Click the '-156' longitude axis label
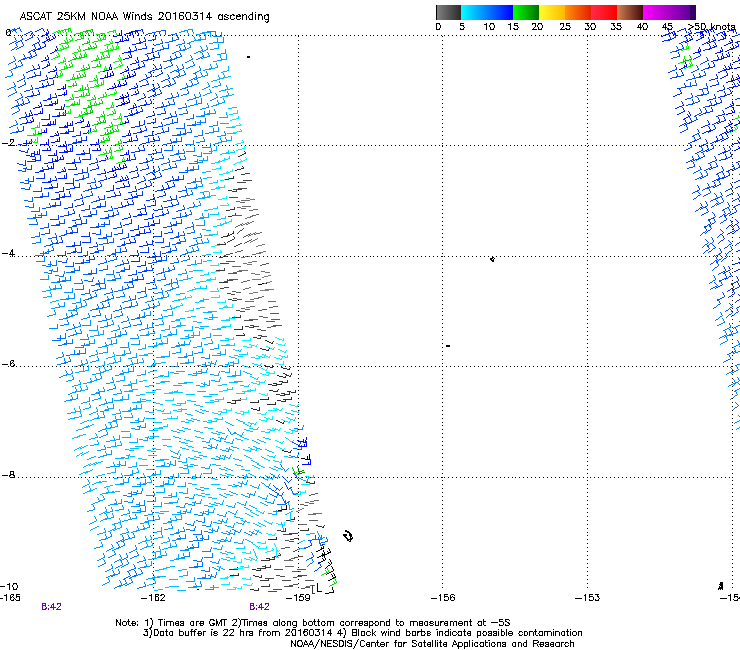Viewport: 740px width, 650px height. pyautogui.click(x=443, y=598)
